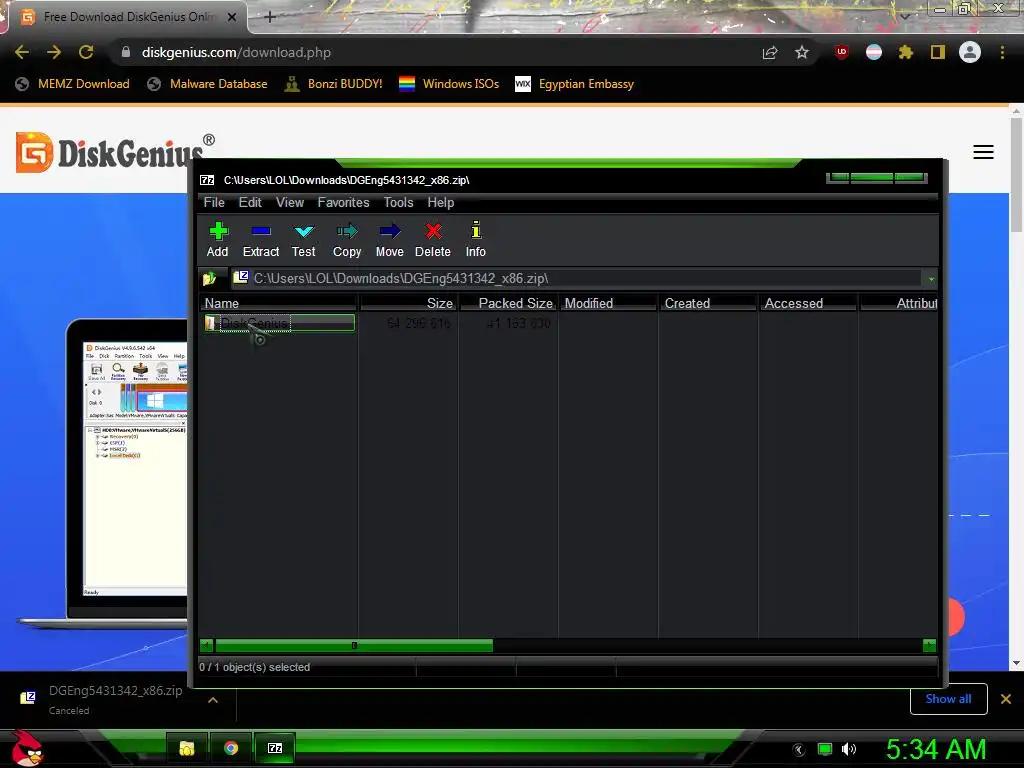This screenshot has height=768, width=1024.
Task: Click the volume speaker tray icon
Action: [x=848, y=749]
